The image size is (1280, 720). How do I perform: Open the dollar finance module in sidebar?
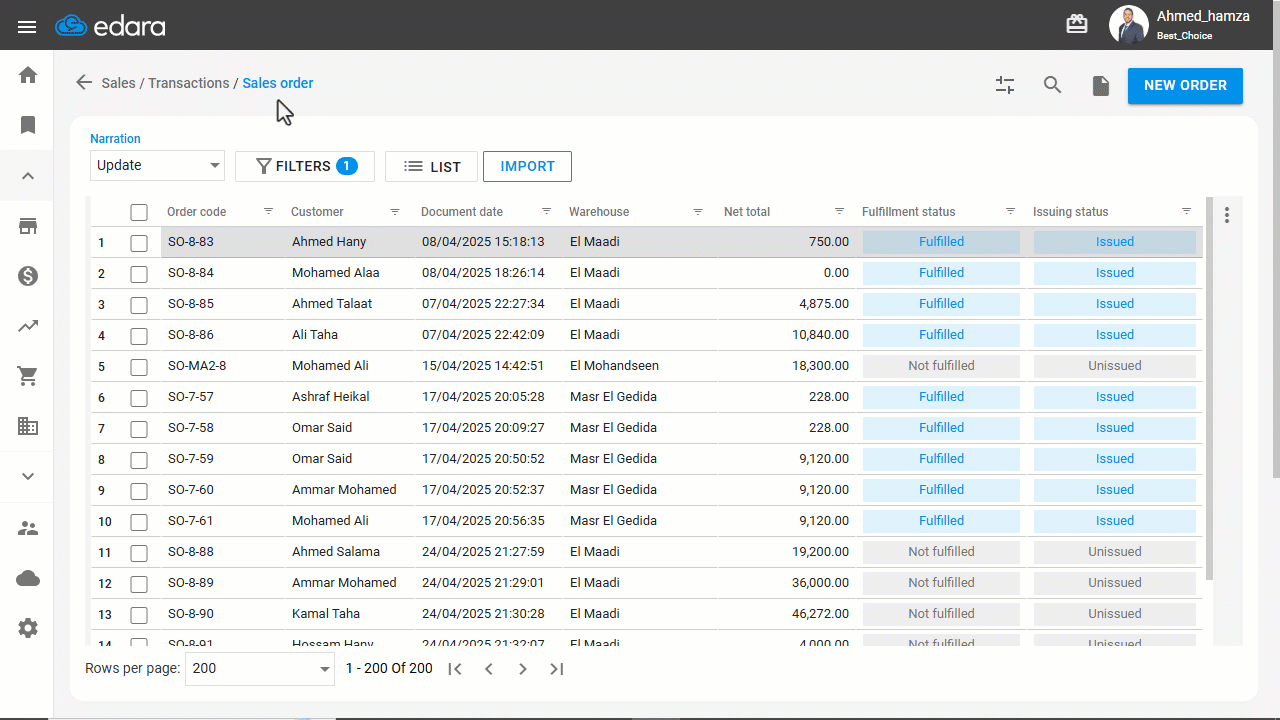[28, 276]
